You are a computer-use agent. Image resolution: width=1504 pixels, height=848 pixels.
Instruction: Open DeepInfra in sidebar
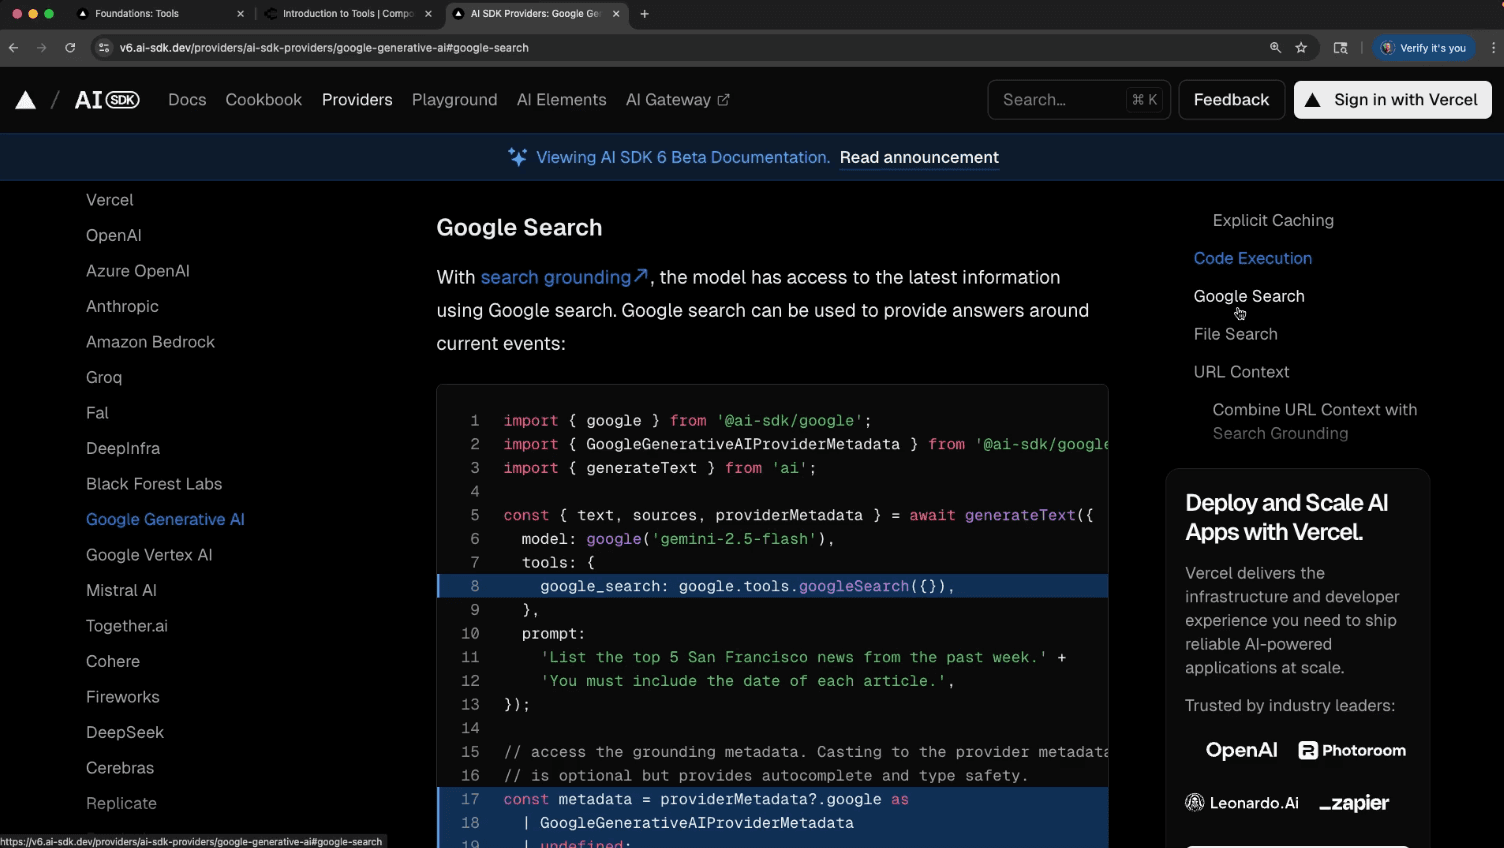pos(123,448)
